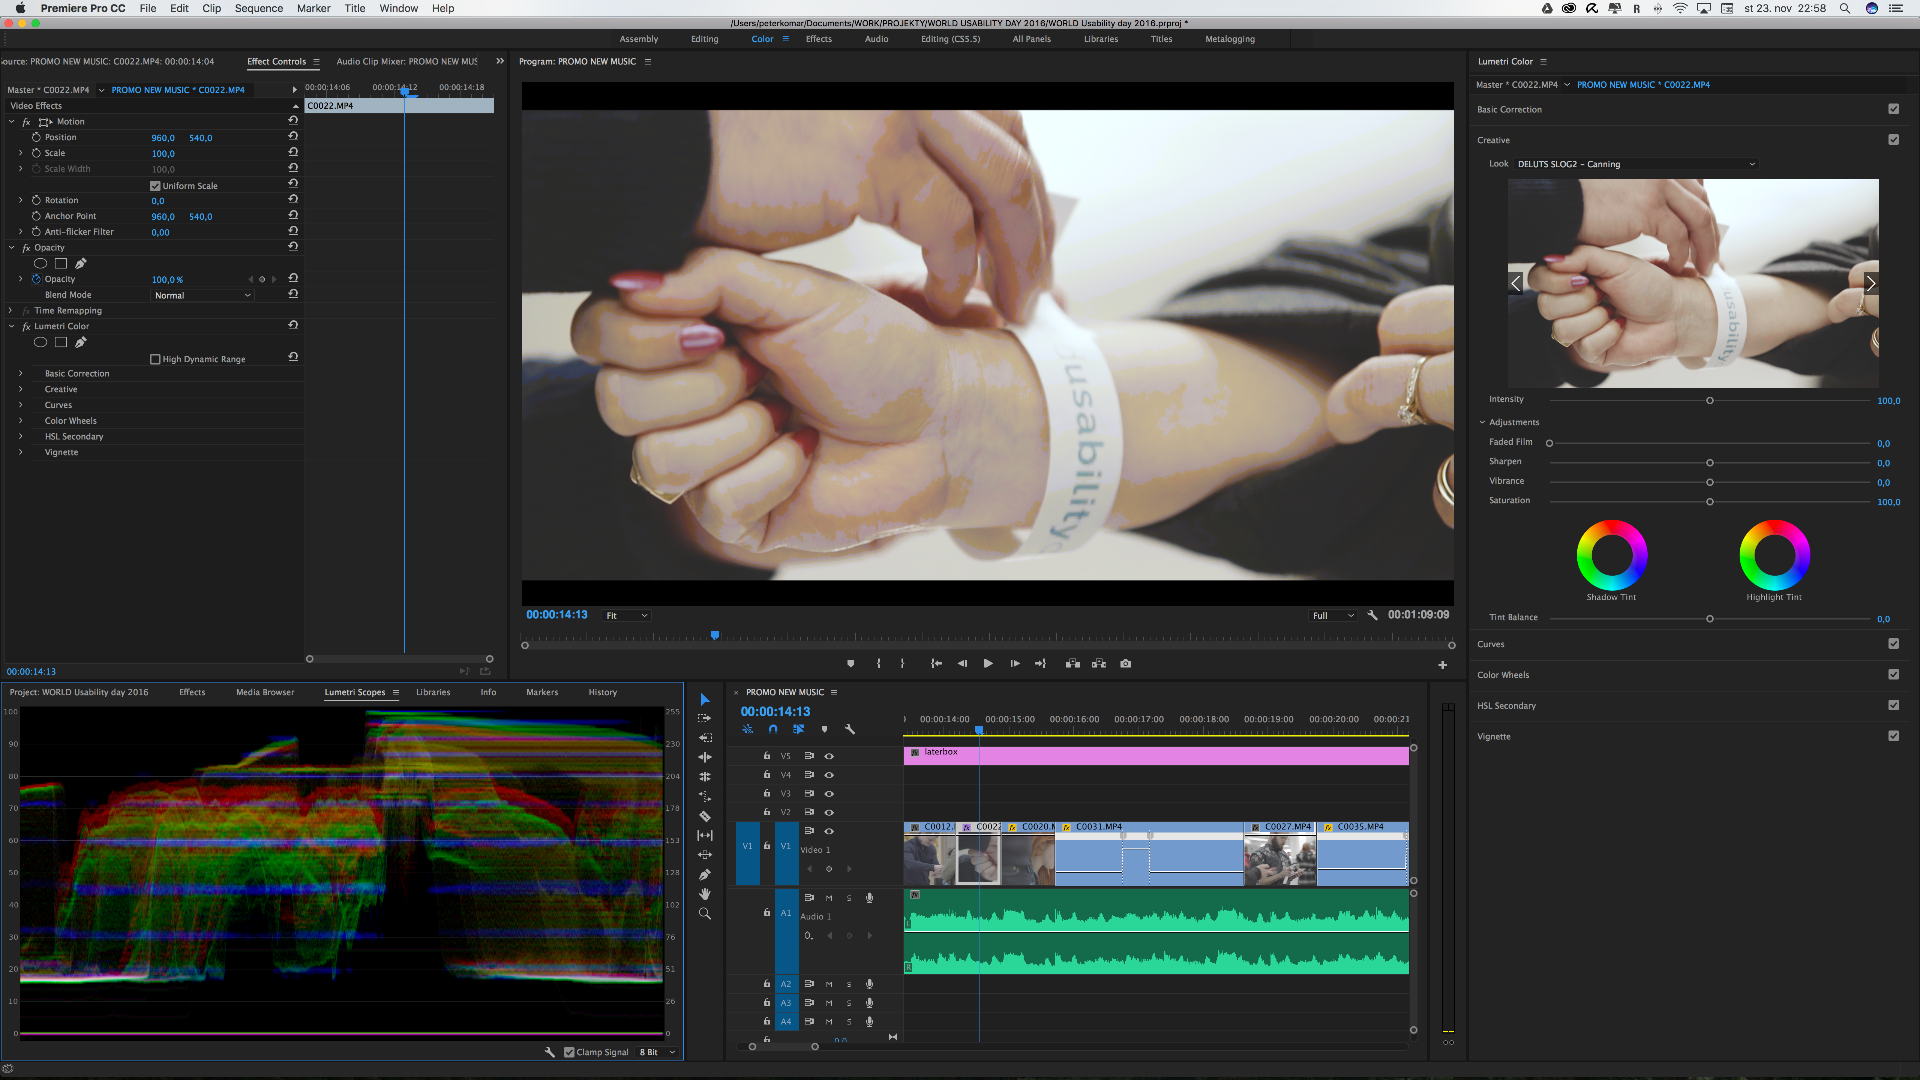This screenshot has height=1080, width=1920.
Task: Open the Look dropdown DELUTS SLOG2 - Canning
Action: tap(1636, 164)
